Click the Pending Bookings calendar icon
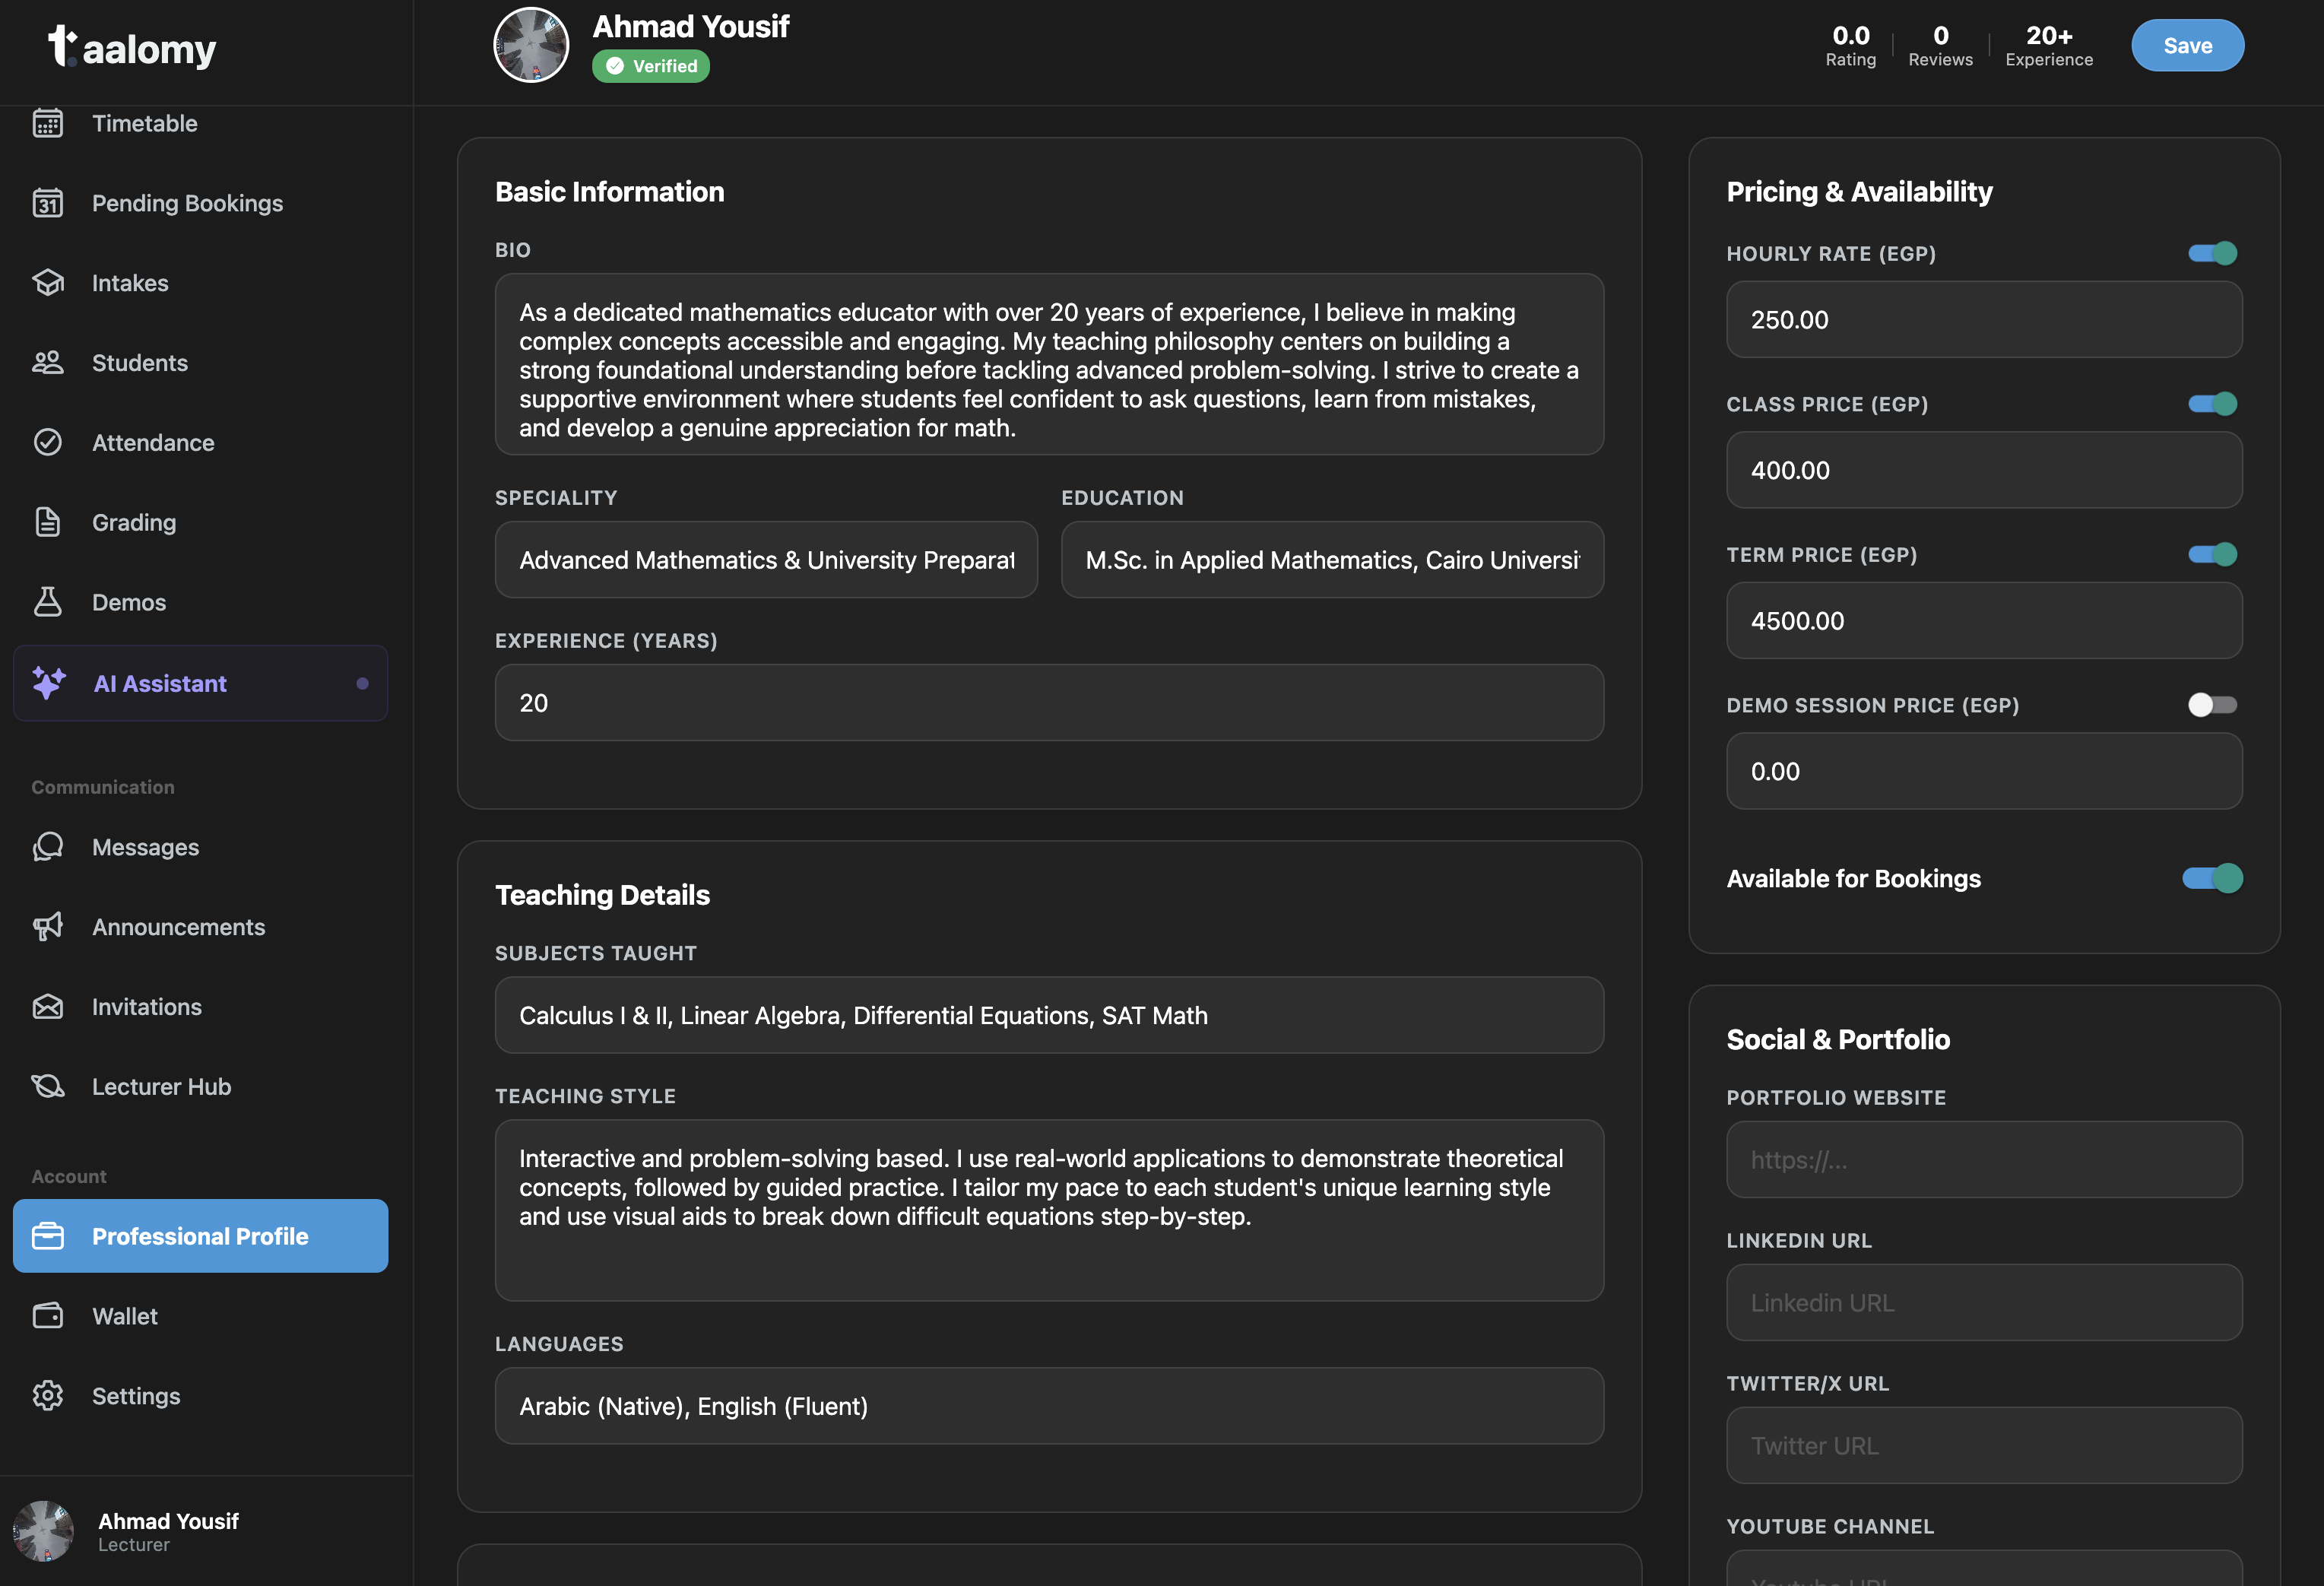 (48, 203)
